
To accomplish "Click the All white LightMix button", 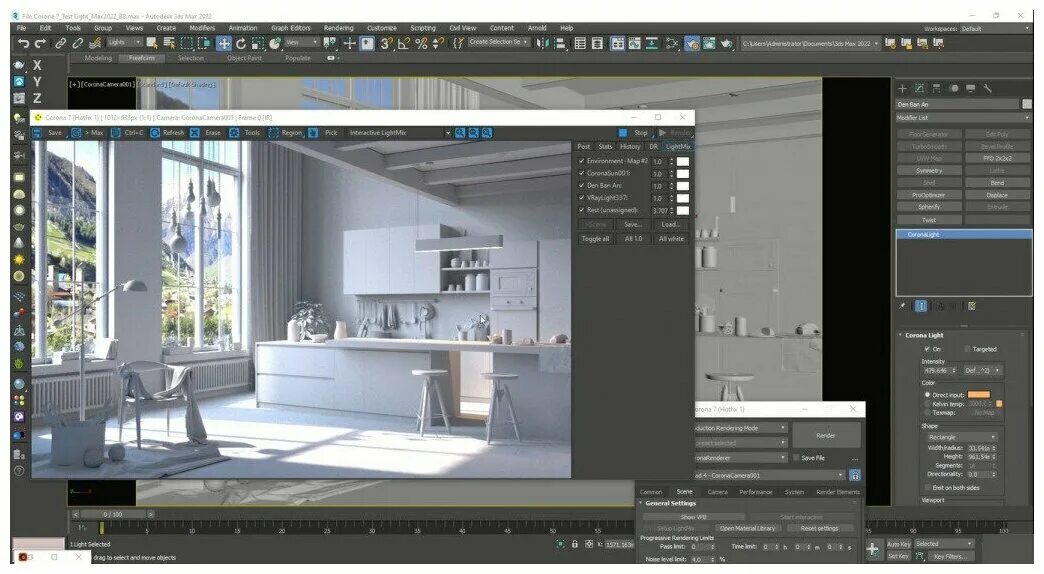I will point(671,238).
